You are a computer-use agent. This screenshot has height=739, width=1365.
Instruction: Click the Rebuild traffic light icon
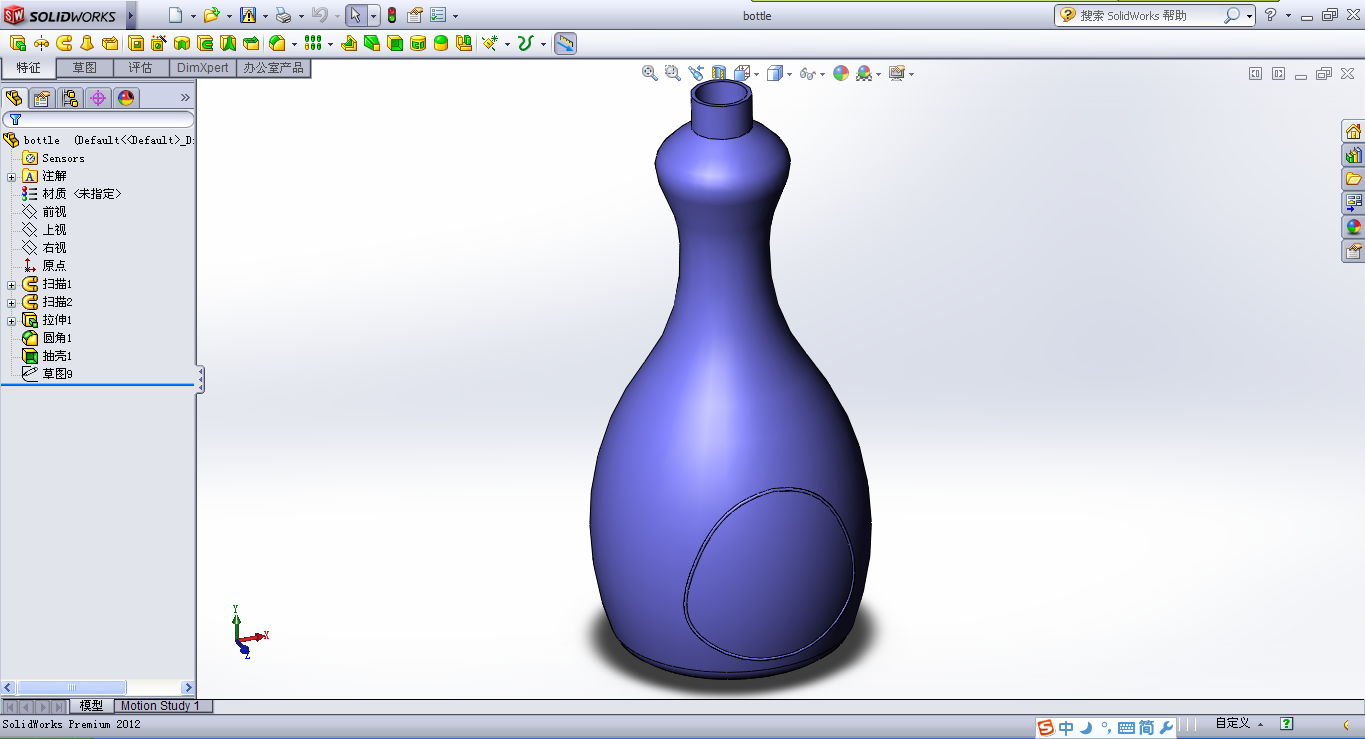[x=391, y=15]
